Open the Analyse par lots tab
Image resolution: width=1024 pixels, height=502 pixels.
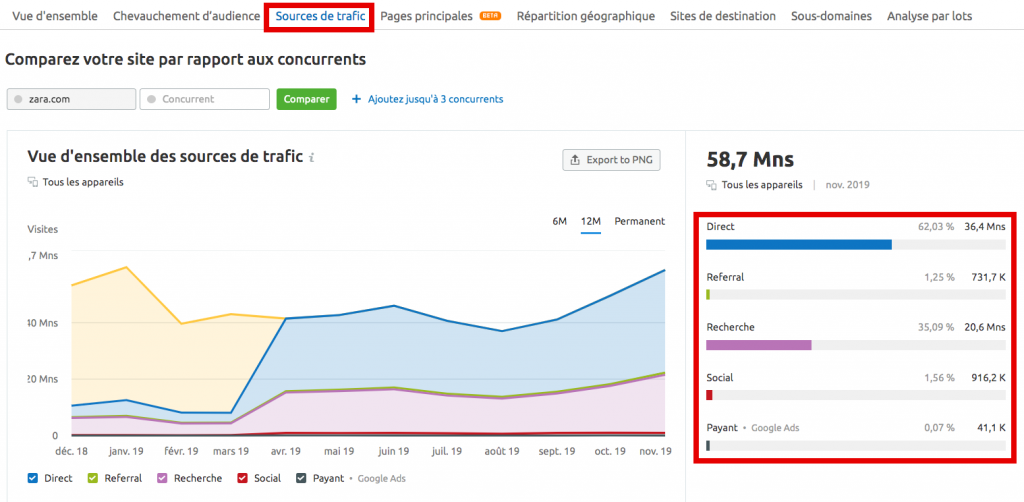[x=929, y=16]
